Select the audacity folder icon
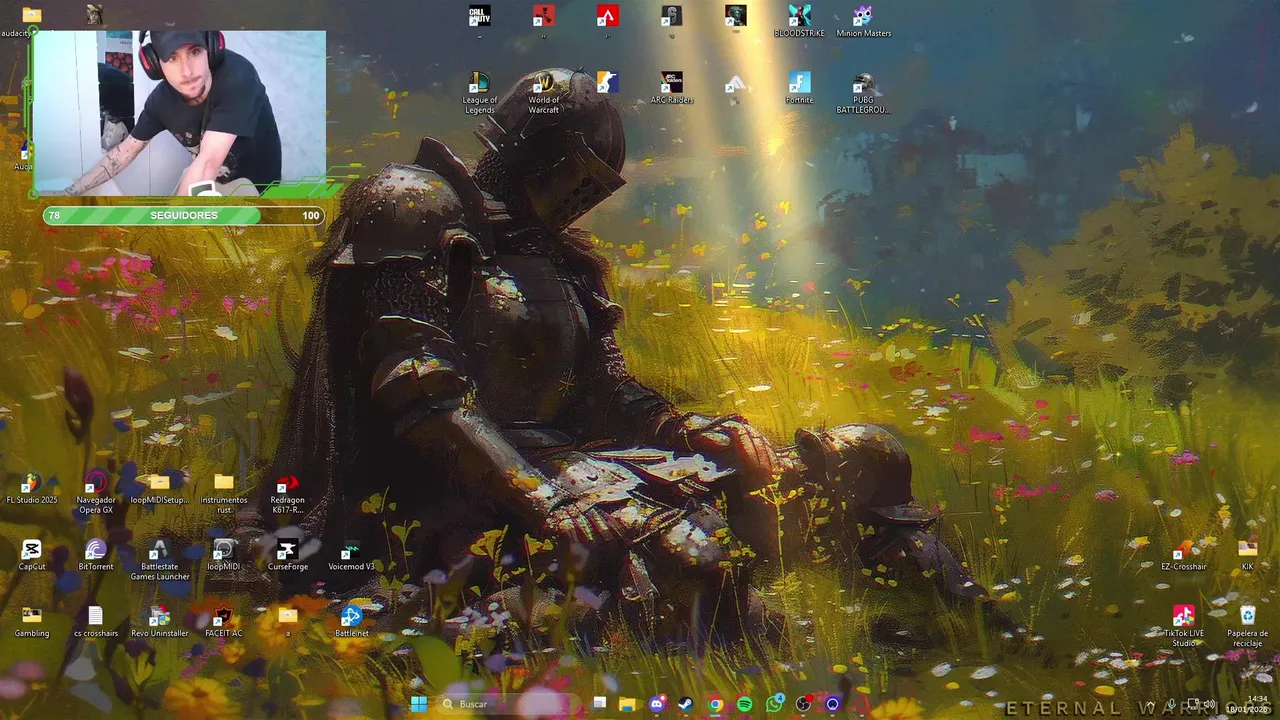1280x720 pixels. click(32, 21)
